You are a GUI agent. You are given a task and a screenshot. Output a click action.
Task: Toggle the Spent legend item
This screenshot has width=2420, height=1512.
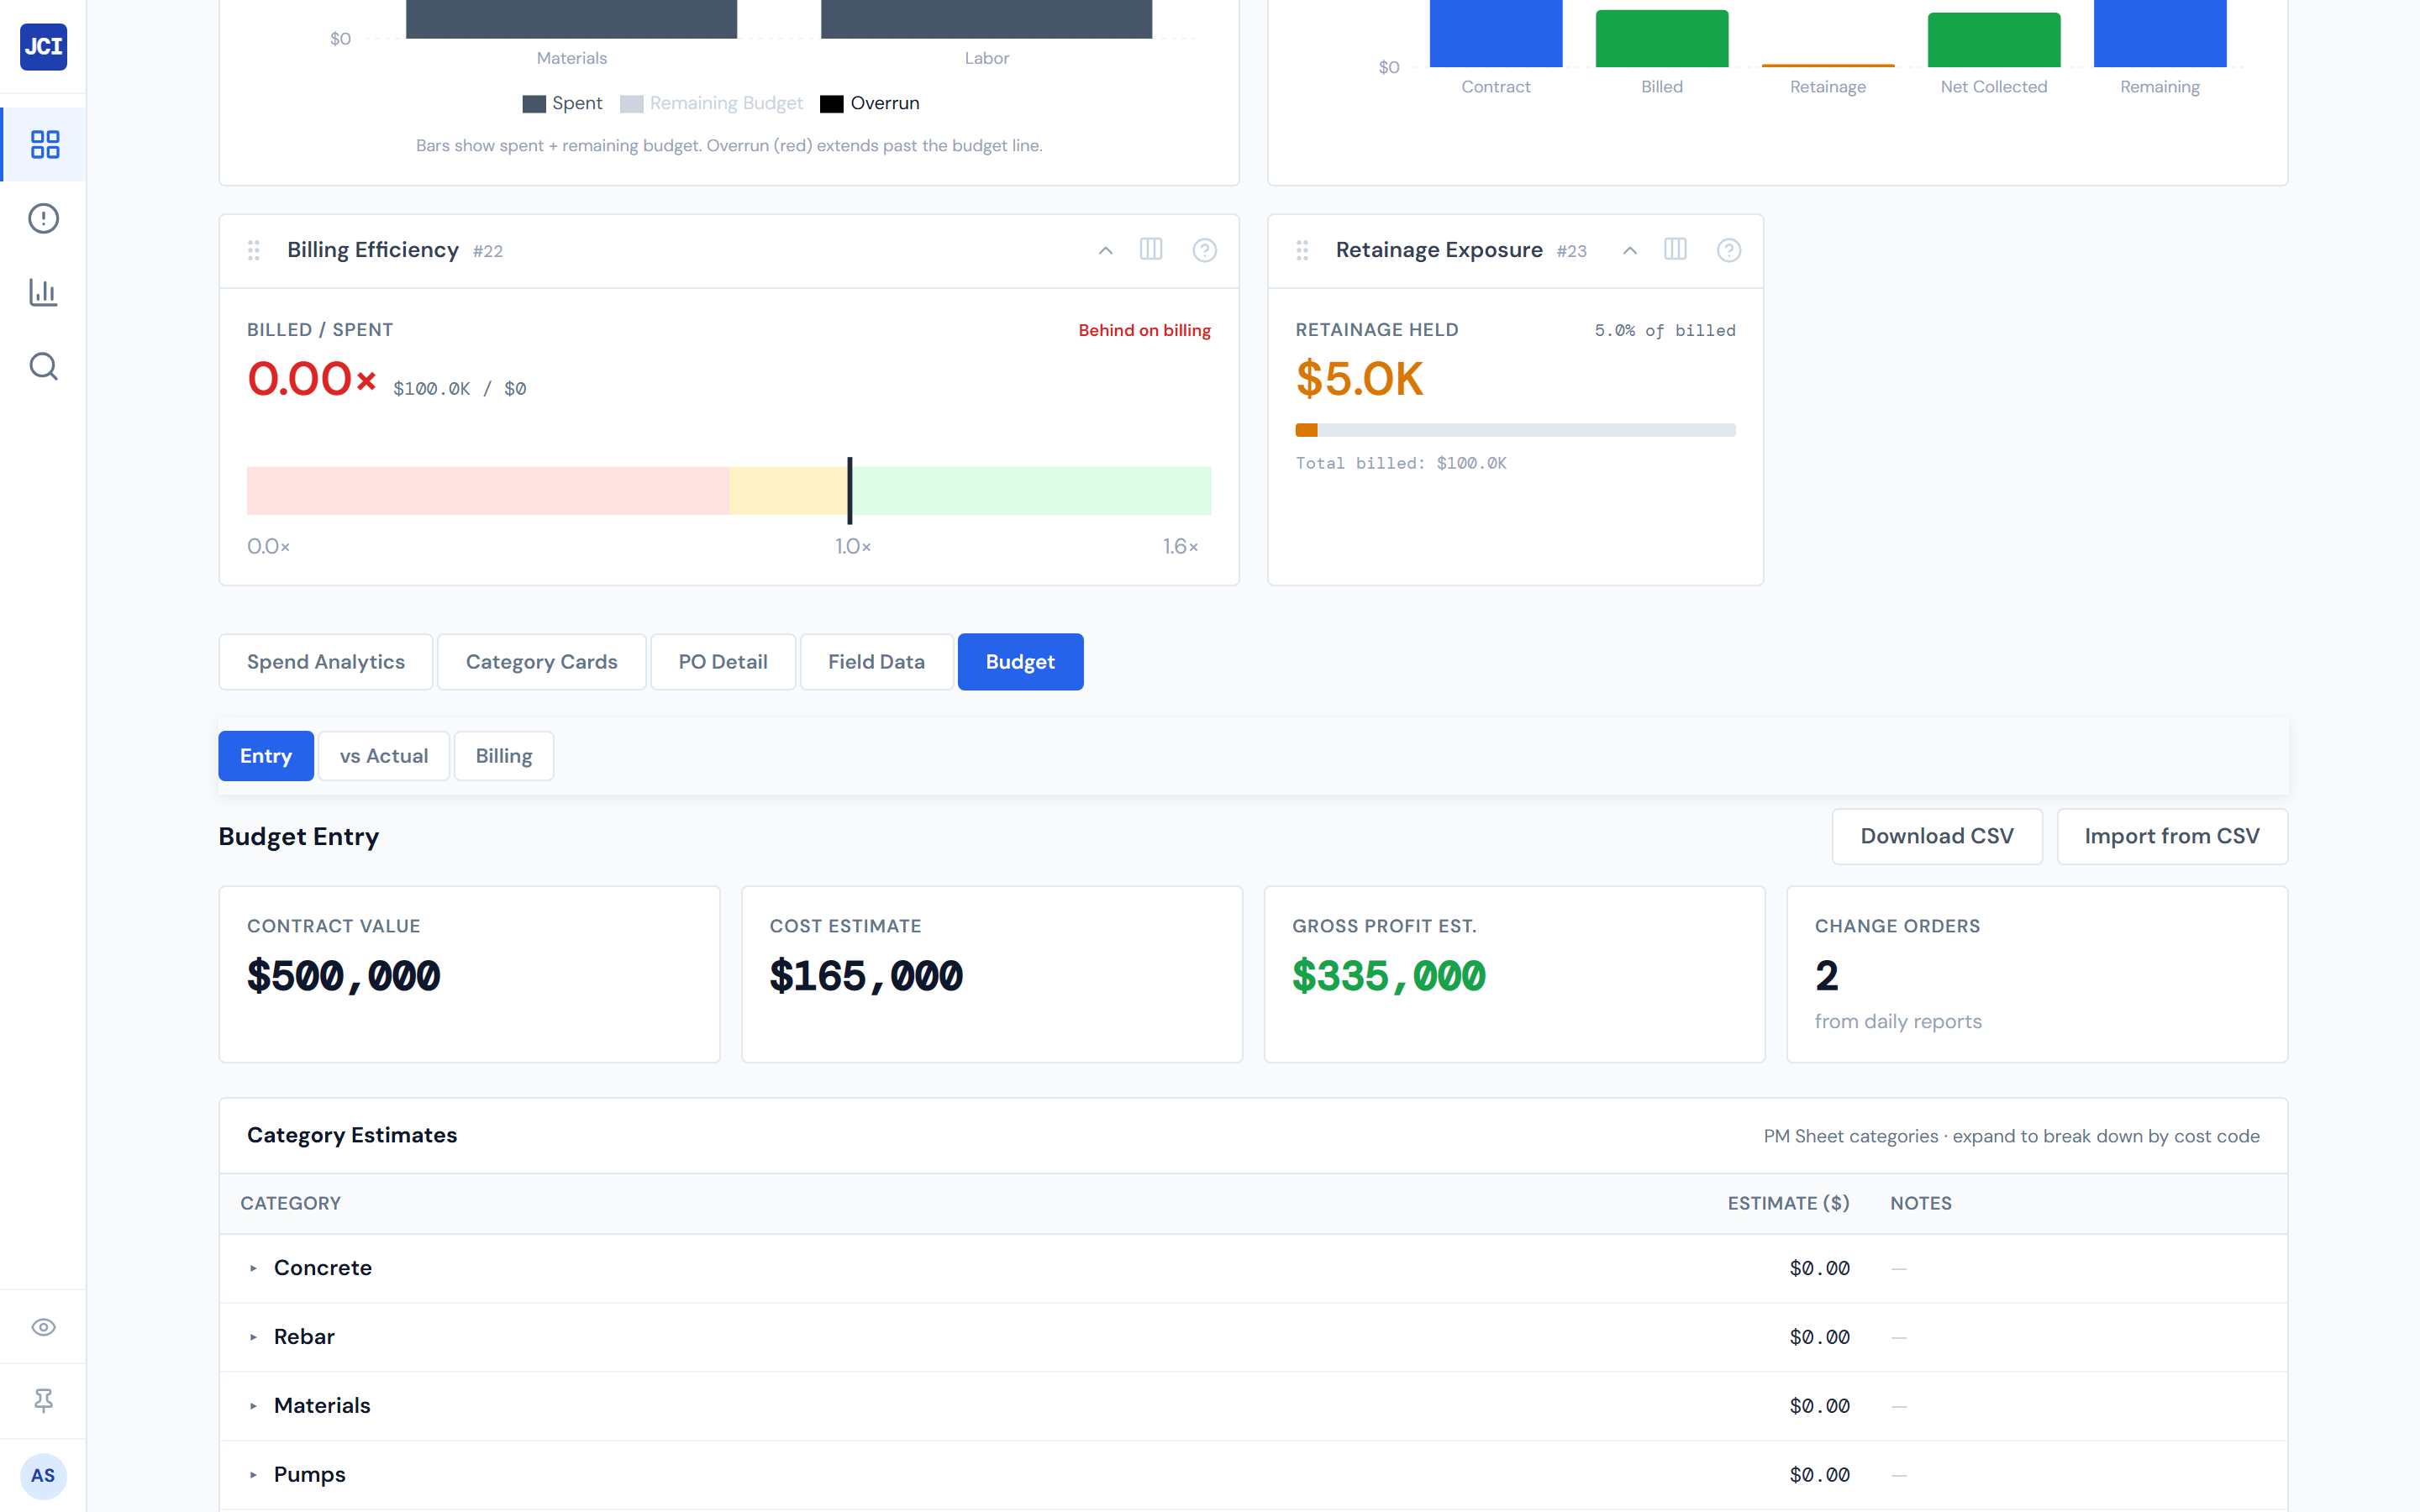click(563, 103)
